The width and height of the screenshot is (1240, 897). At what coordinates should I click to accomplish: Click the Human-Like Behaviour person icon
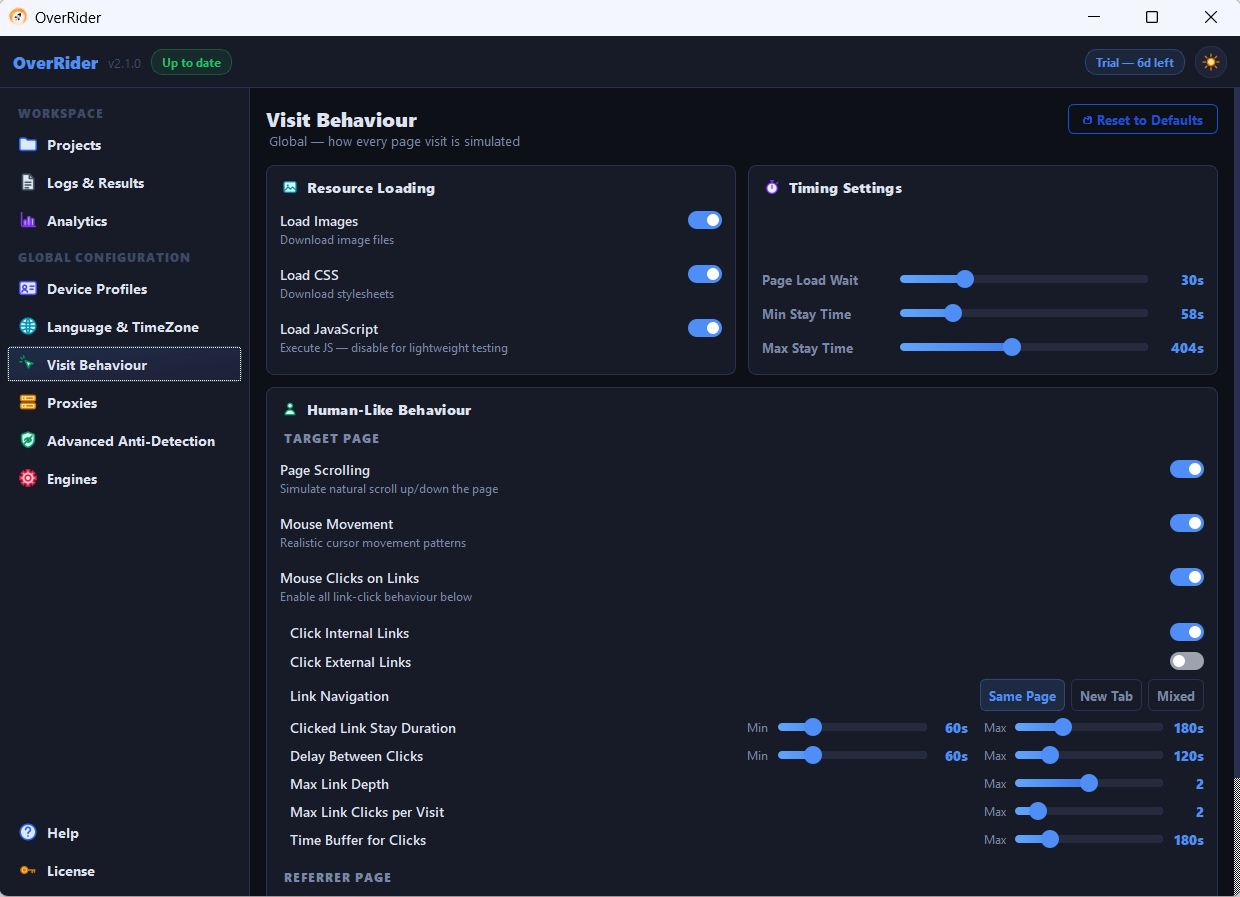pyautogui.click(x=290, y=409)
